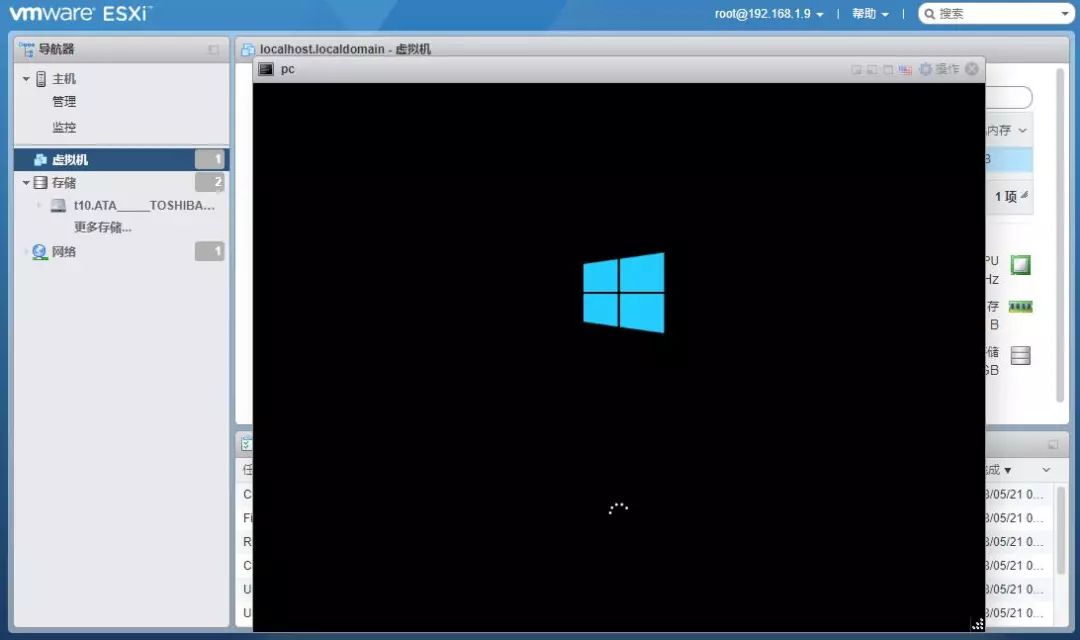The height and width of the screenshot is (640, 1080).
Task: Click the 存储 storage icon
Action: [41, 183]
